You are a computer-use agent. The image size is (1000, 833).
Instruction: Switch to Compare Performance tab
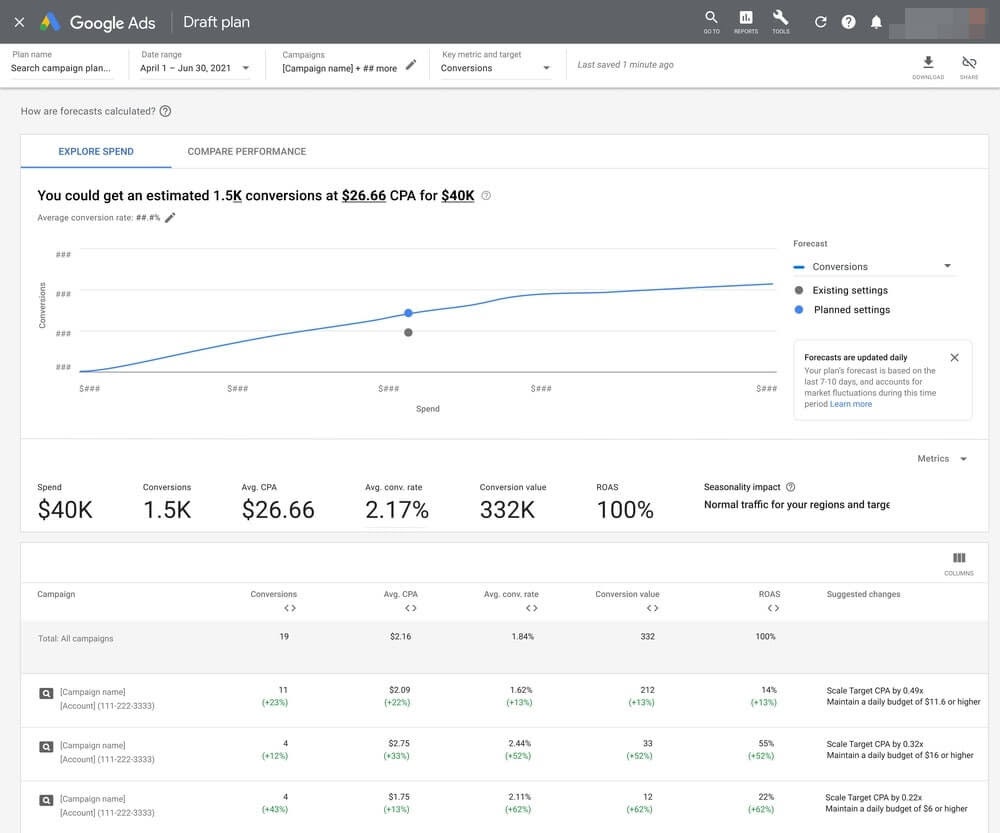247,152
